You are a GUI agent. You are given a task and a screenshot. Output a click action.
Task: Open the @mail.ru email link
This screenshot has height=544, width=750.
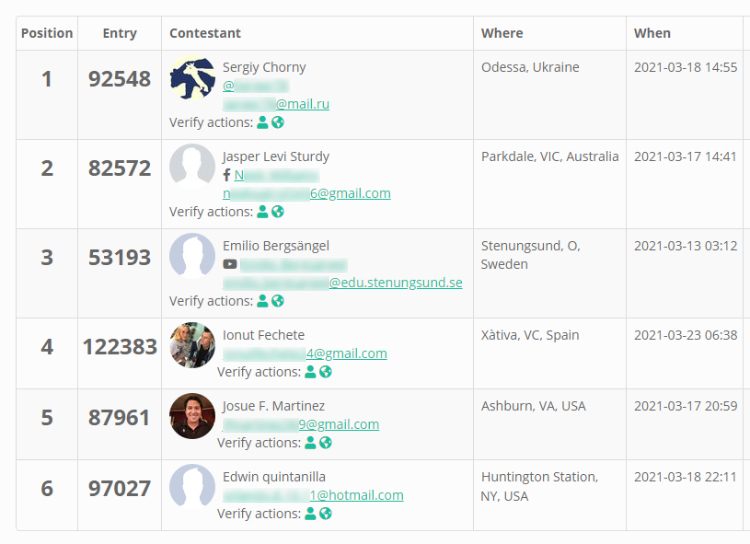(276, 104)
